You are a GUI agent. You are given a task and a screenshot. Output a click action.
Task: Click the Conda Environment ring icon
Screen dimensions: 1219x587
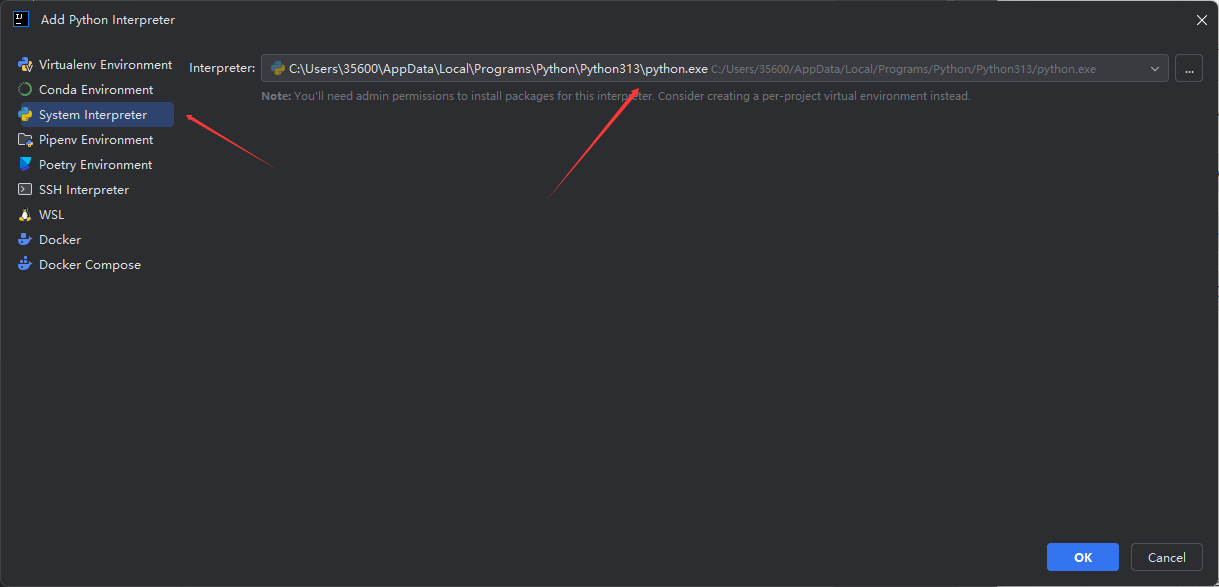pos(25,90)
